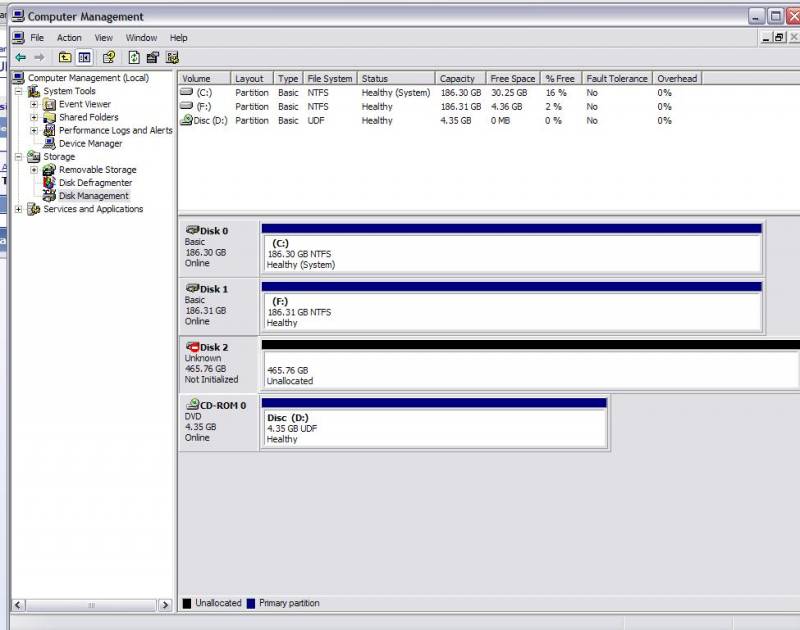The height and width of the screenshot is (630, 800).
Task: Expand the Services and Applications node
Action: tap(18, 209)
